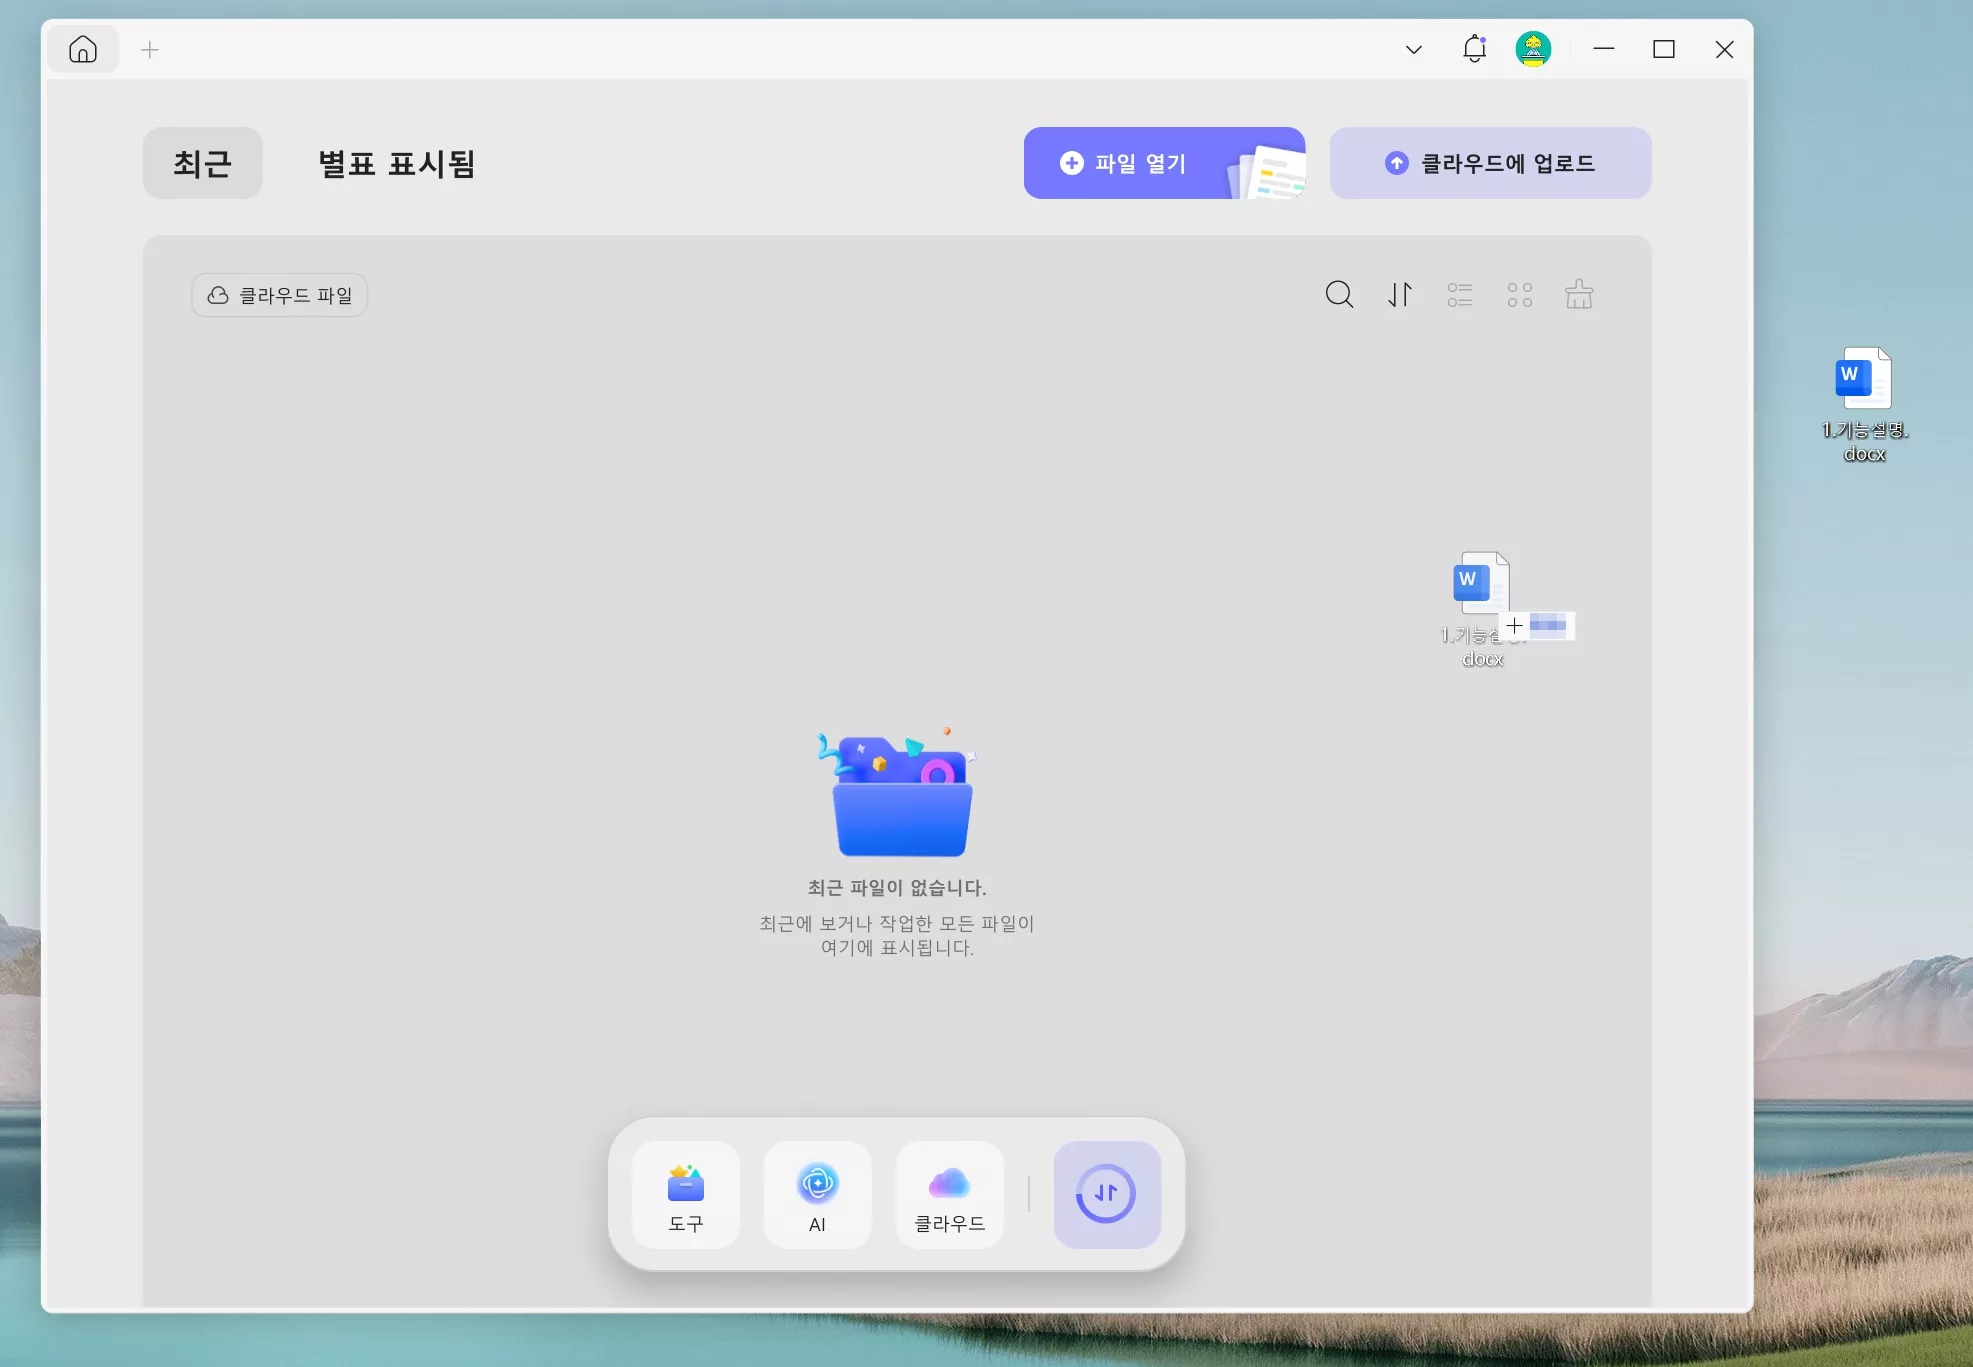Click the 최근 파일이 없습니다 empty-folder illustration
The width and height of the screenshot is (1973, 1367).
[x=897, y=793]
